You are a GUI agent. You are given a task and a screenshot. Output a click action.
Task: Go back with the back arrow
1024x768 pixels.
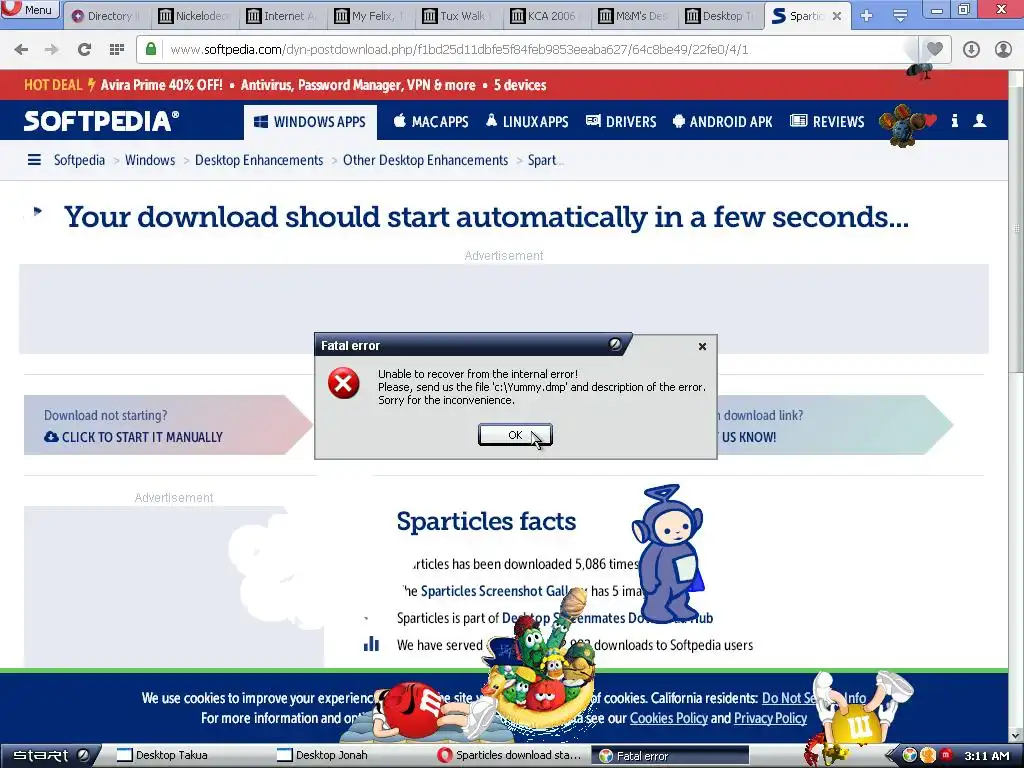pos(21,50)
